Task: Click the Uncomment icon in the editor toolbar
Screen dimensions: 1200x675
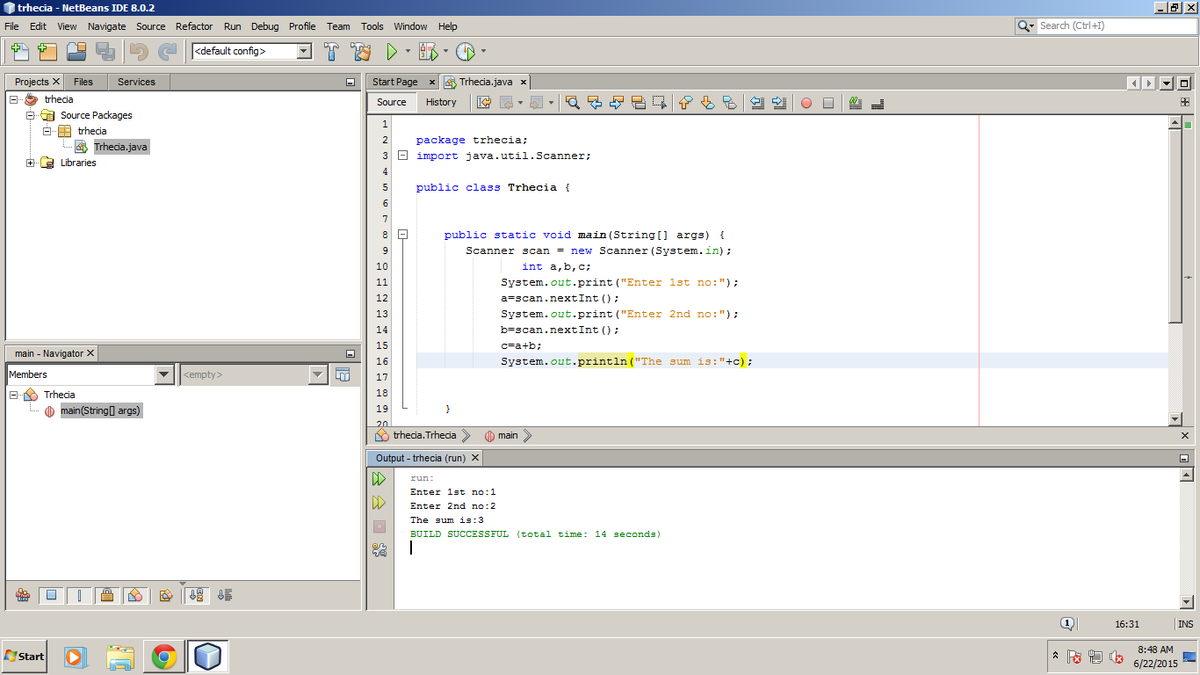Action: coord(878,102)
